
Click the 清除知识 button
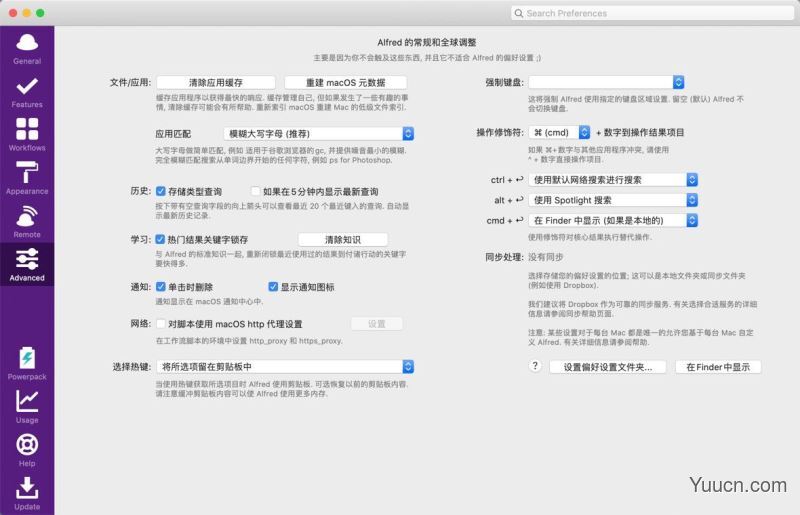pos(343,239)
